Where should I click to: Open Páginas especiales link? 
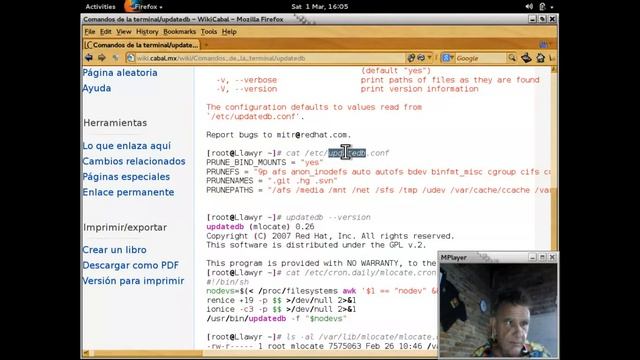point(126,177)
